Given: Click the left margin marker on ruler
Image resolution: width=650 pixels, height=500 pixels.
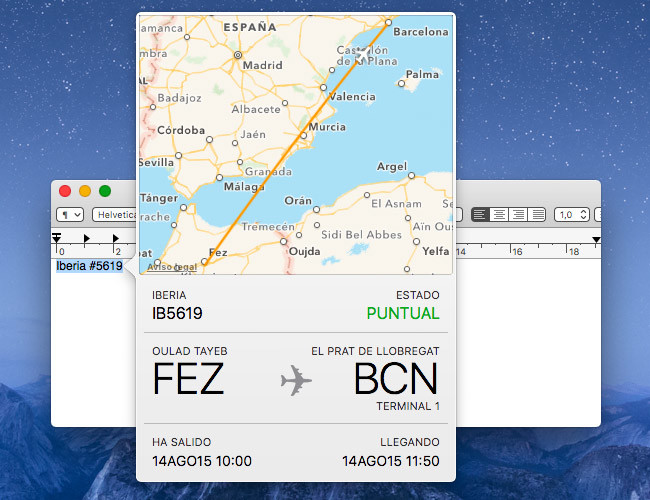Looking at the screenshot, I should click(x=57, y=238).
